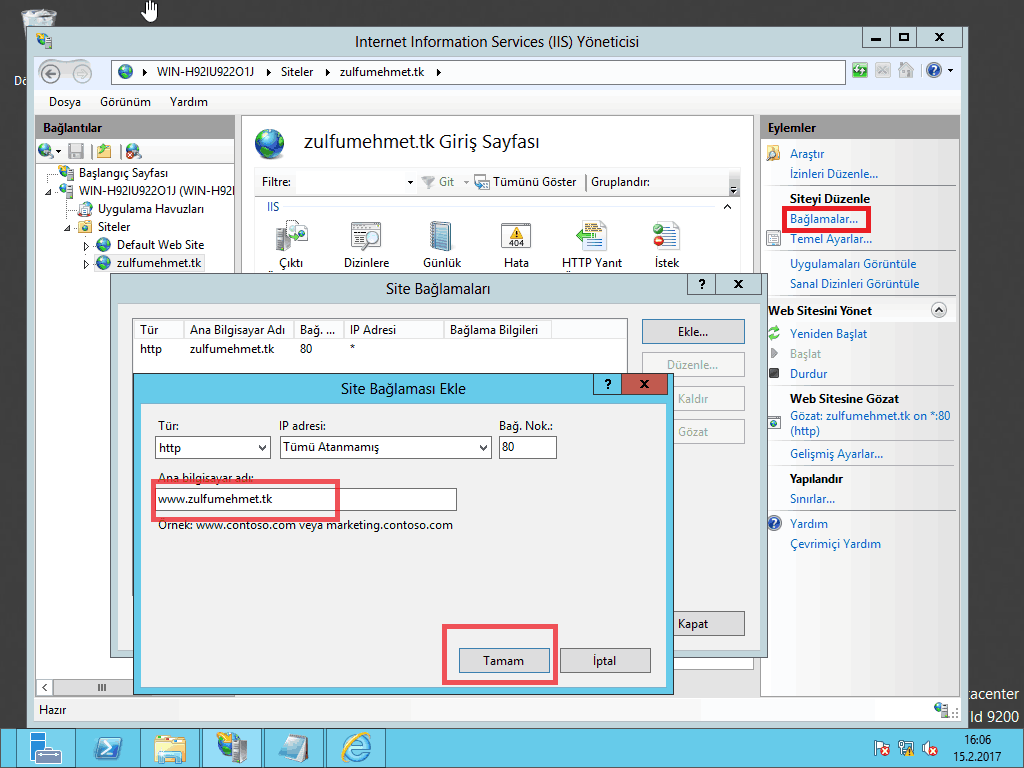Viewport: 1024px width, 768px height.
Task: Click İzinleri Düzenle link
Action: [x=833, y=174]
